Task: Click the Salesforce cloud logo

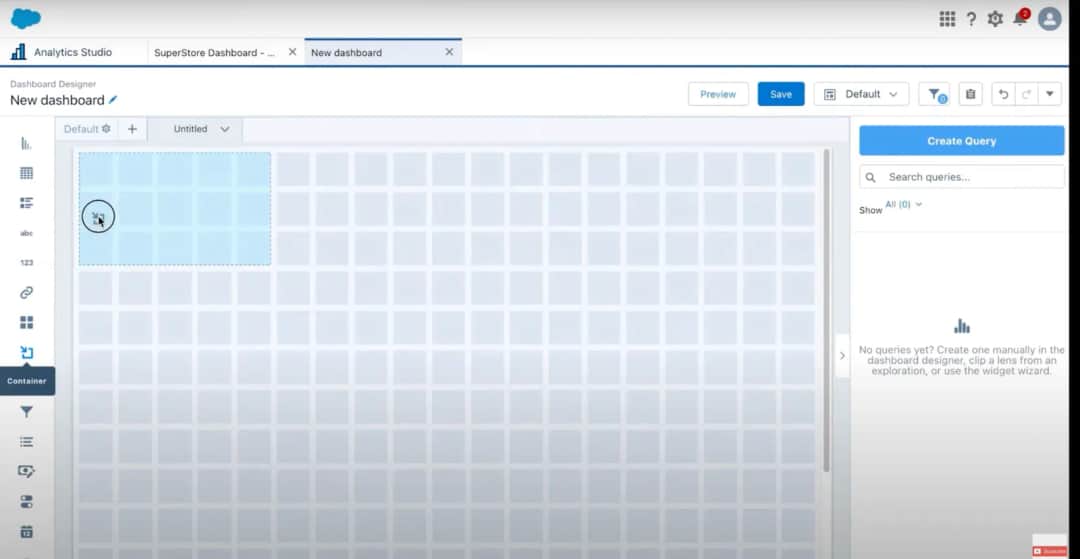Action: [25, 19]
